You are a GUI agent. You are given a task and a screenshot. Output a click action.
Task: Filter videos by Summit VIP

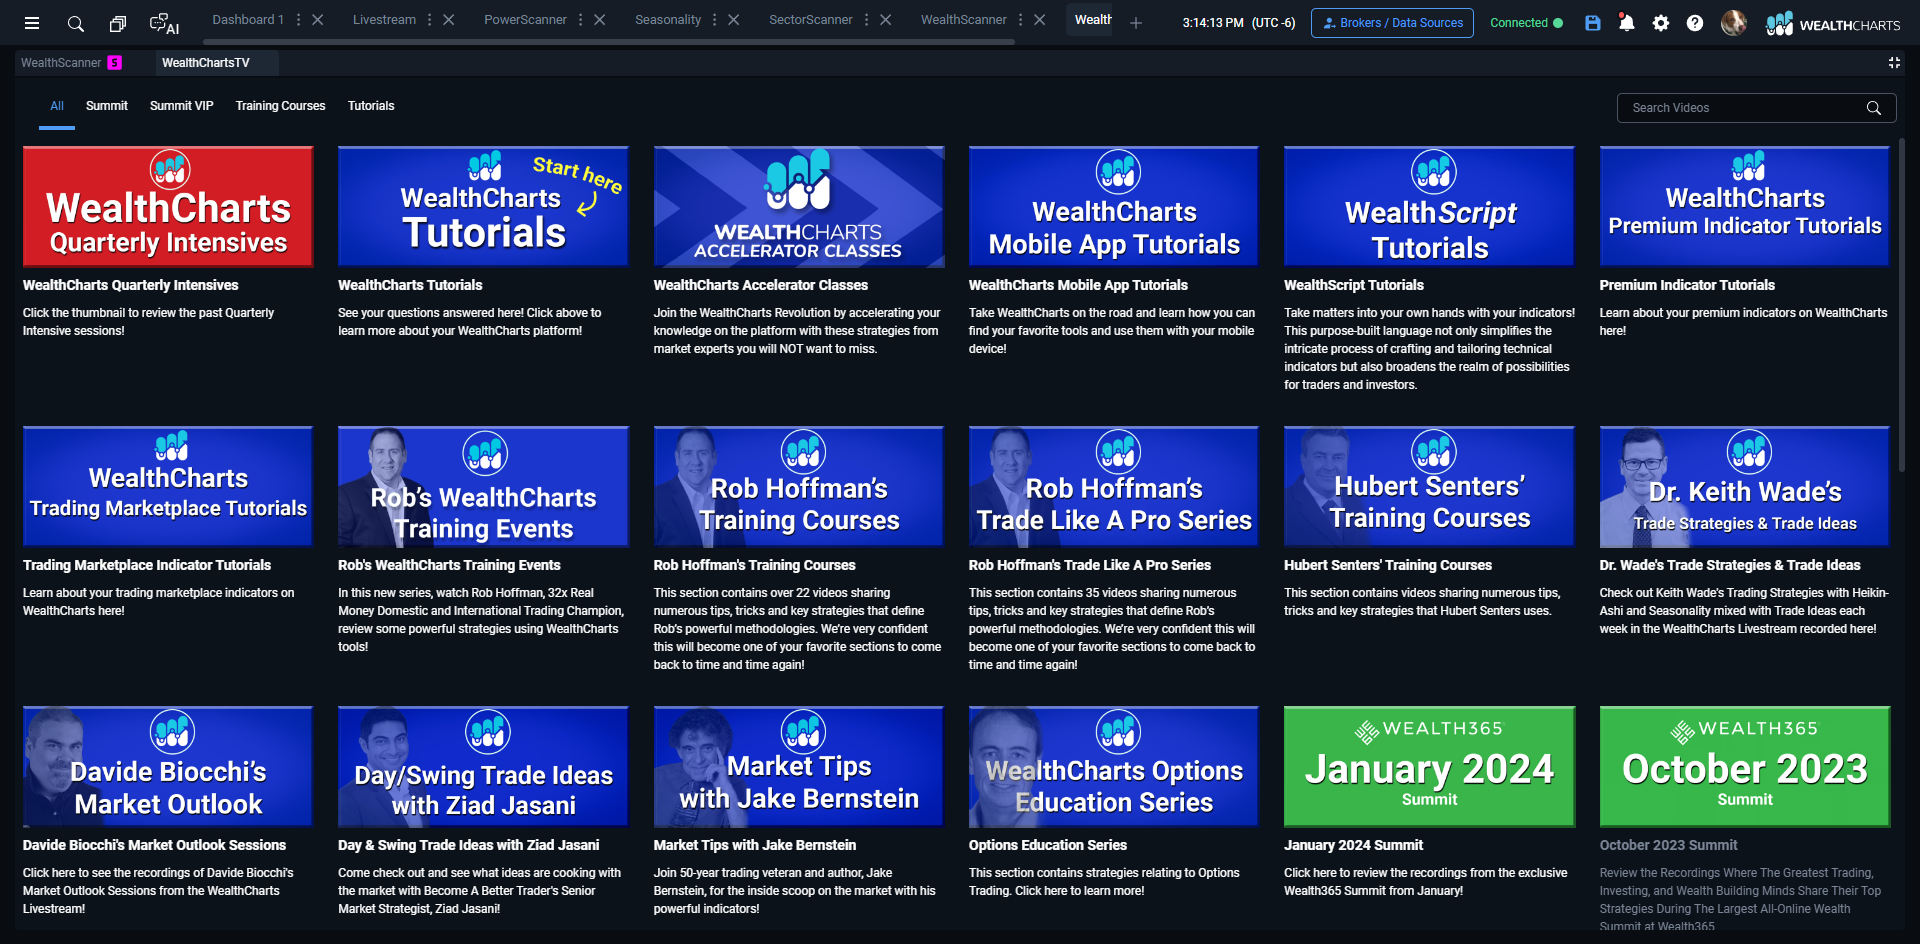[x=182, y=106]
